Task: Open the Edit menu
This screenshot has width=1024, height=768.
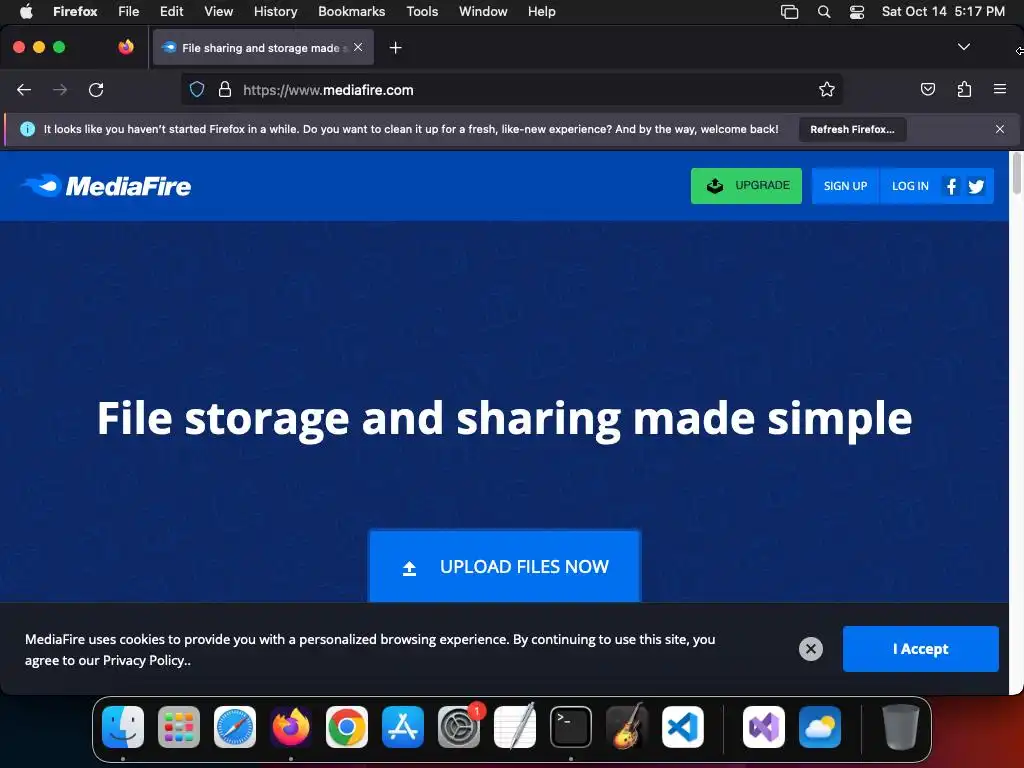Action: 171,11
